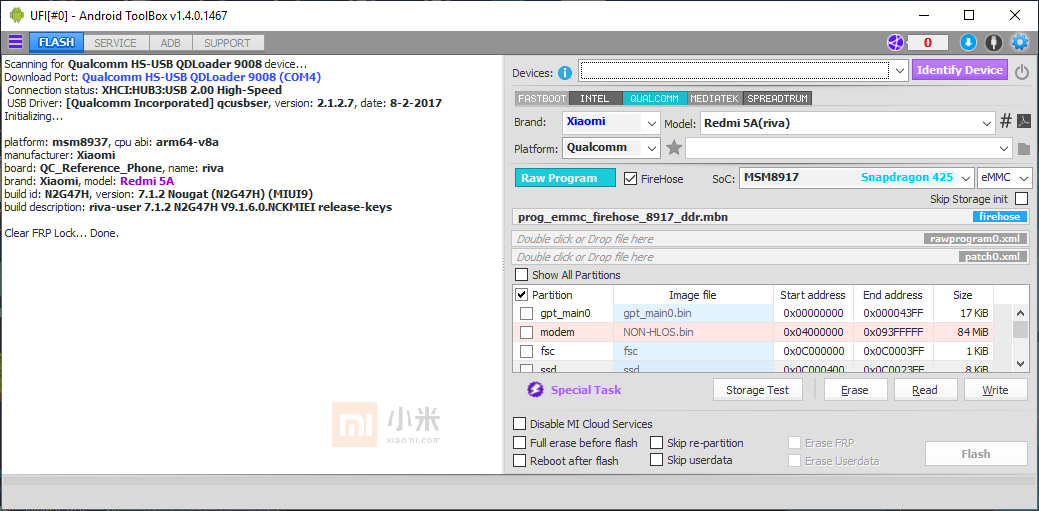Select the QUALCOMM platform tab

[x=654, y=98]
